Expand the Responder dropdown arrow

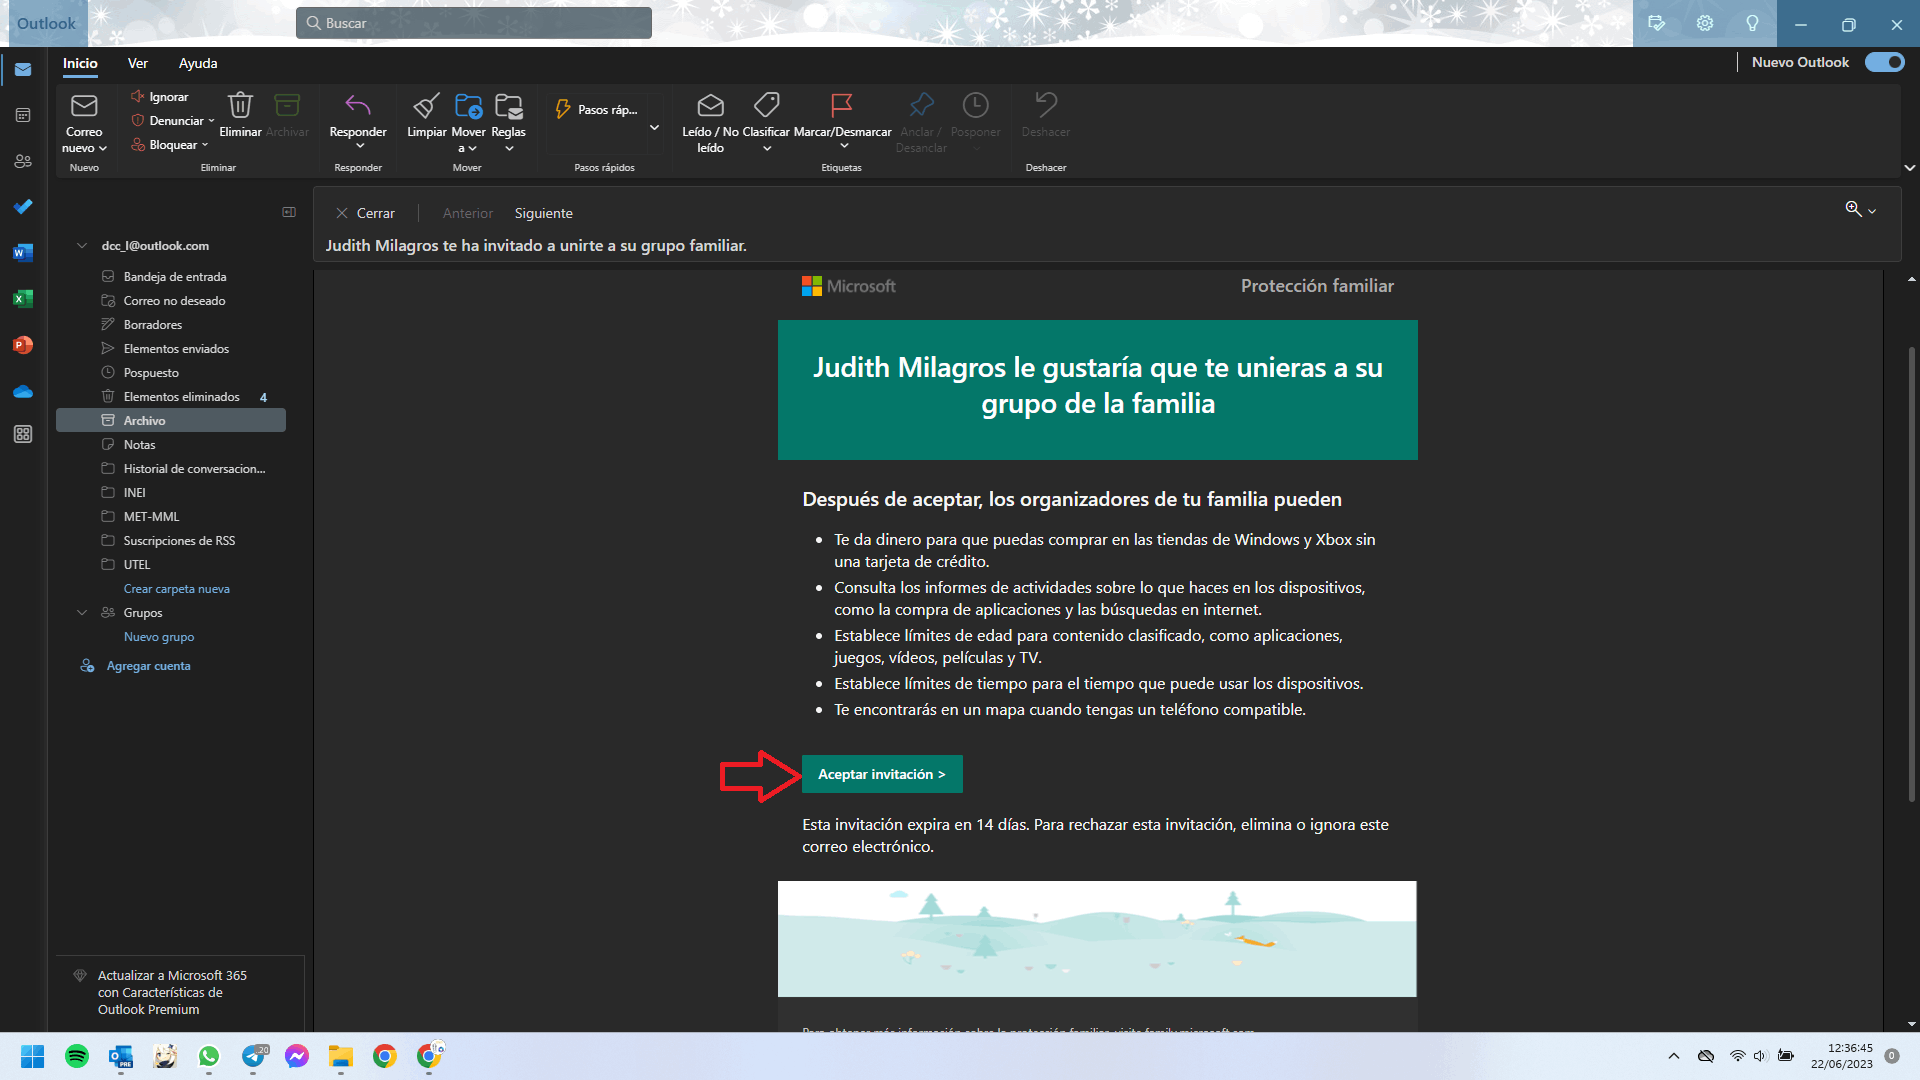pos(360,147)
